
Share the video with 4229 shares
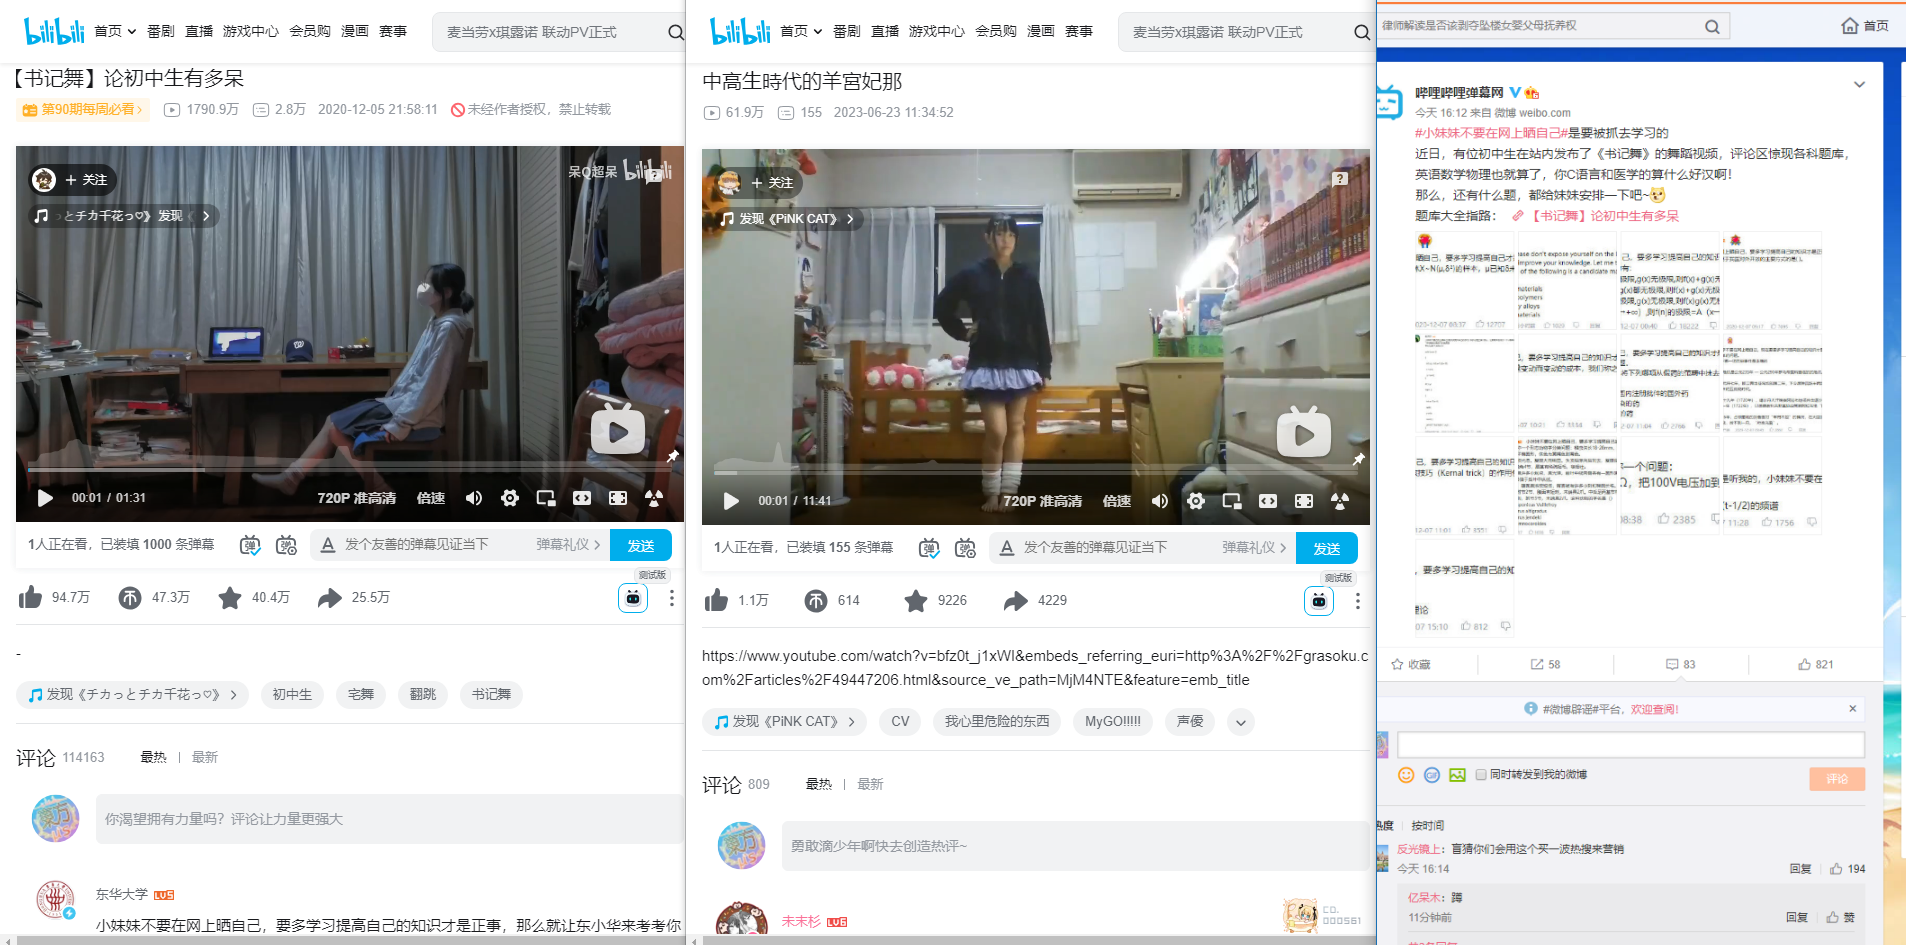1015,601
